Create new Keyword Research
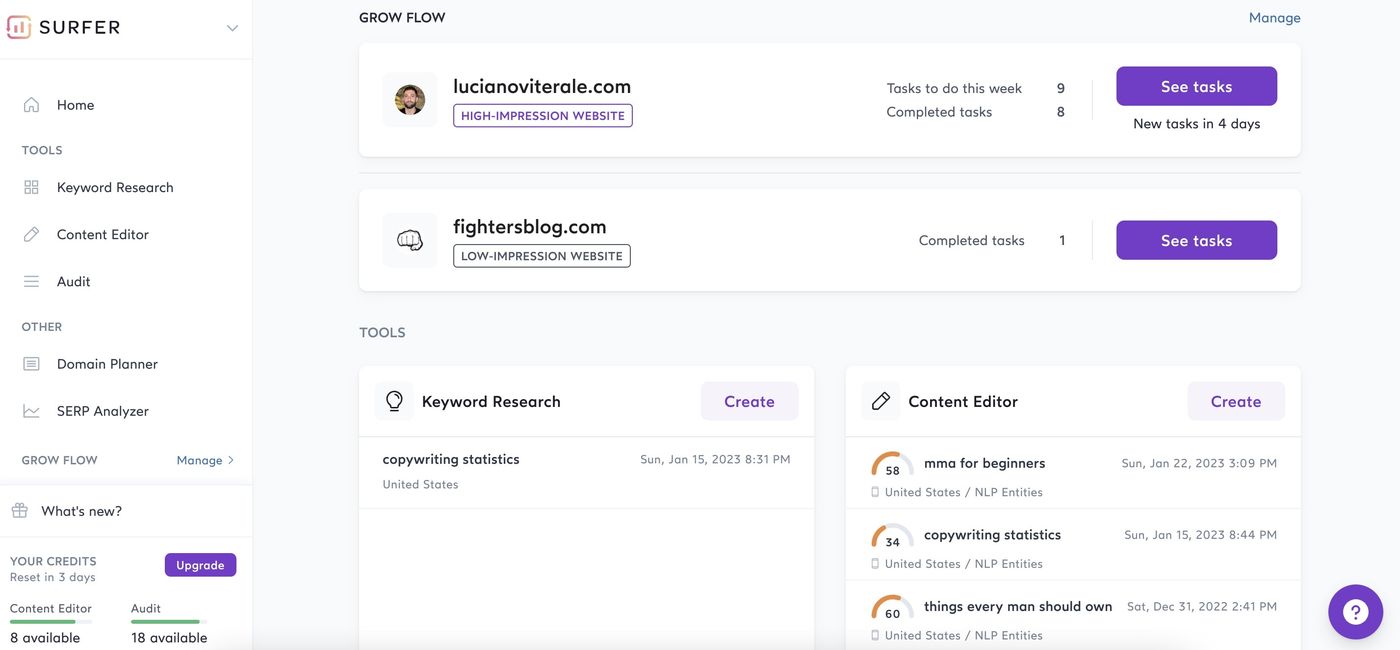This screenshot has width=1400, height=650. coord(749,401)
